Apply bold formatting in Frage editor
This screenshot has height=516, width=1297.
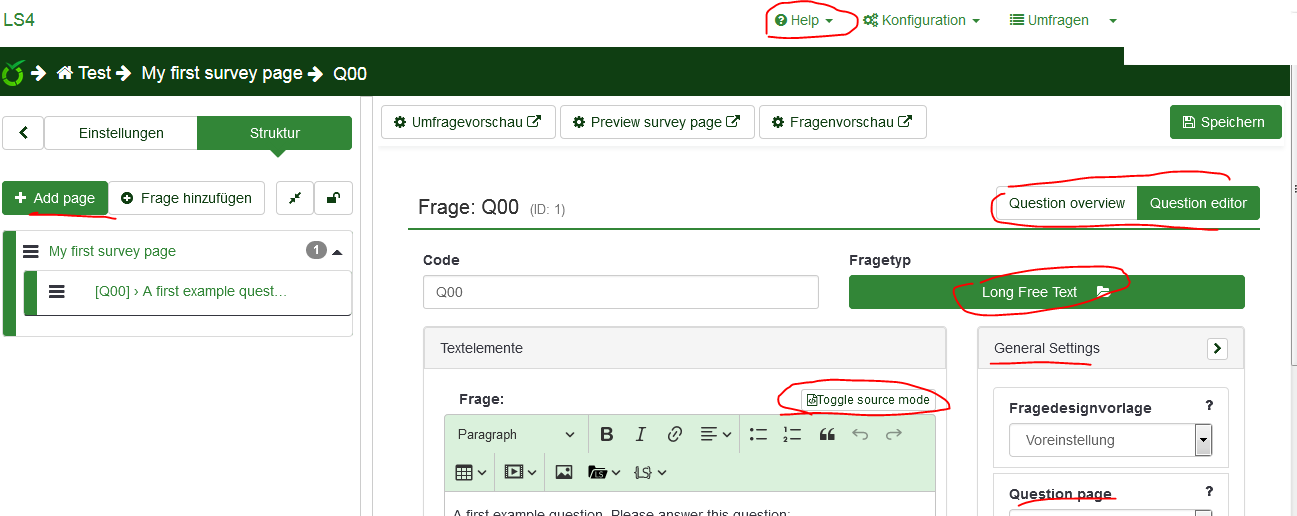606,434
